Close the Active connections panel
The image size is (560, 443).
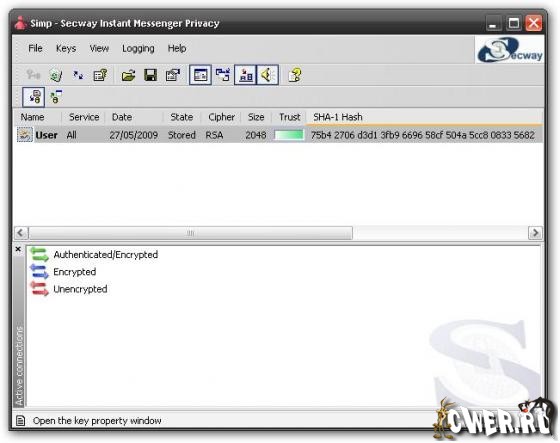[x=18, y=249]
